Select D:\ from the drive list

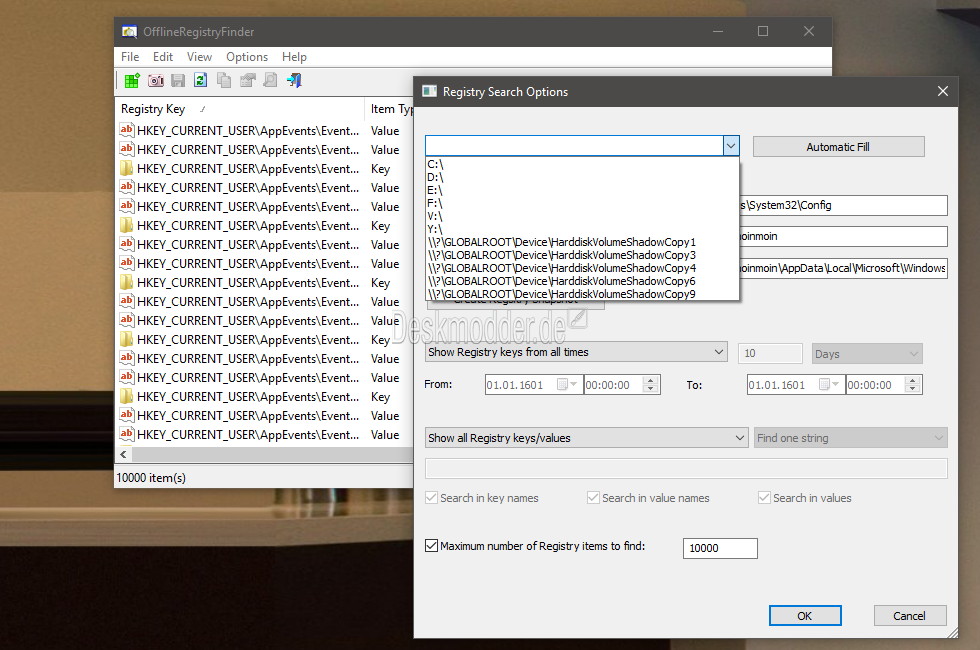point(582,177)
